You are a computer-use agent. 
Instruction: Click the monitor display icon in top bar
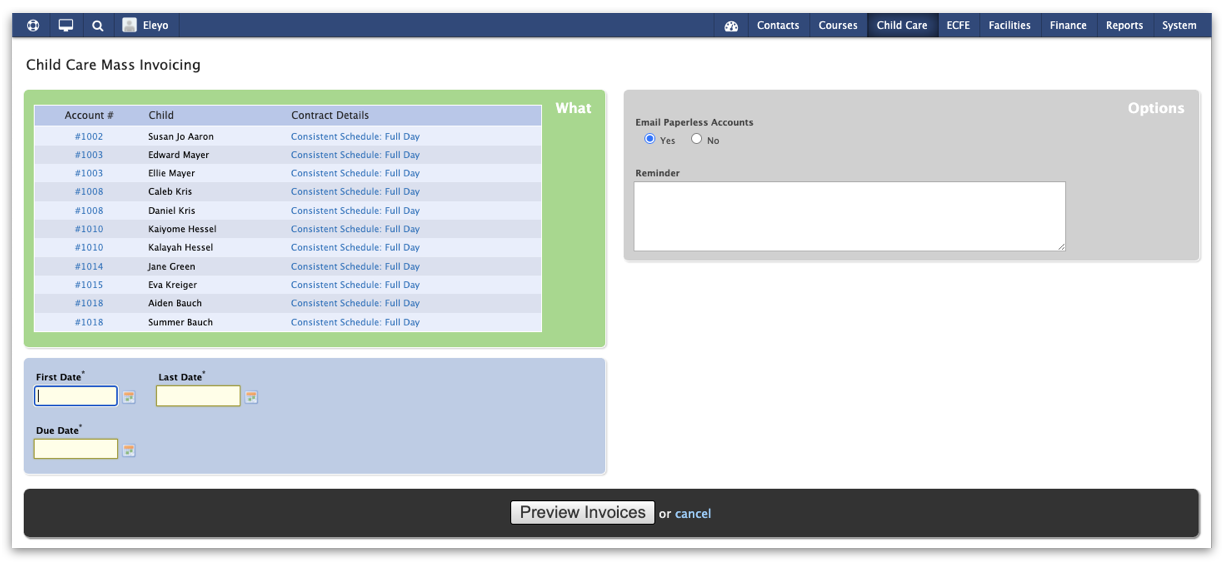66,26
